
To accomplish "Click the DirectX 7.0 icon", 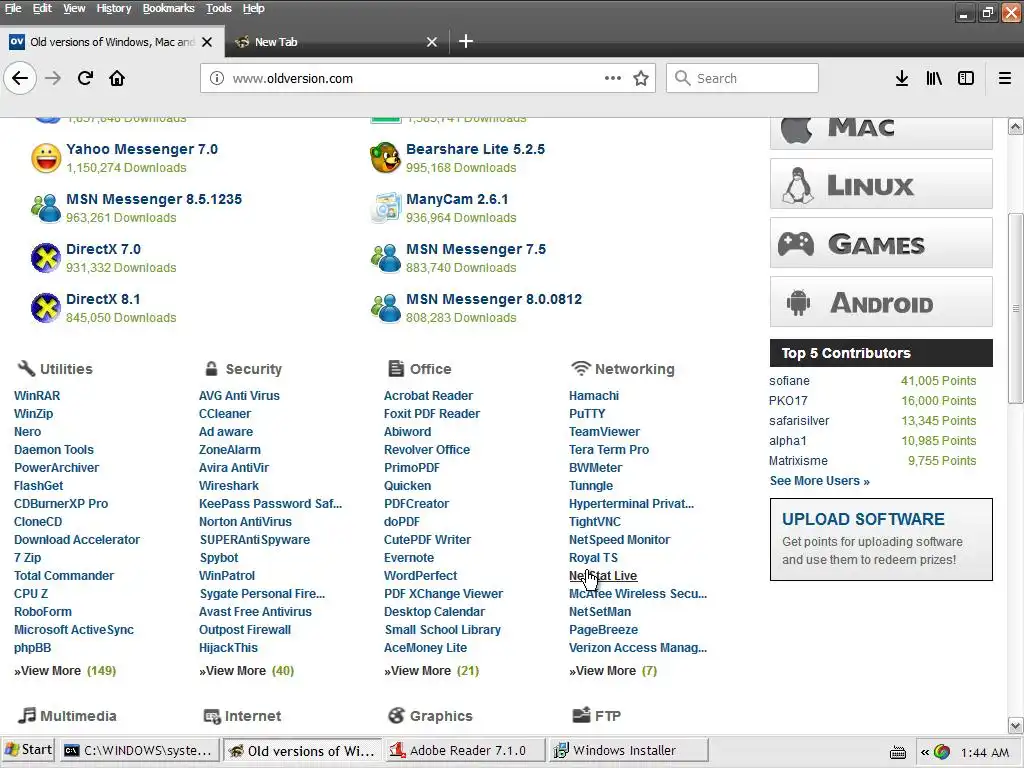I will [46, 258].
